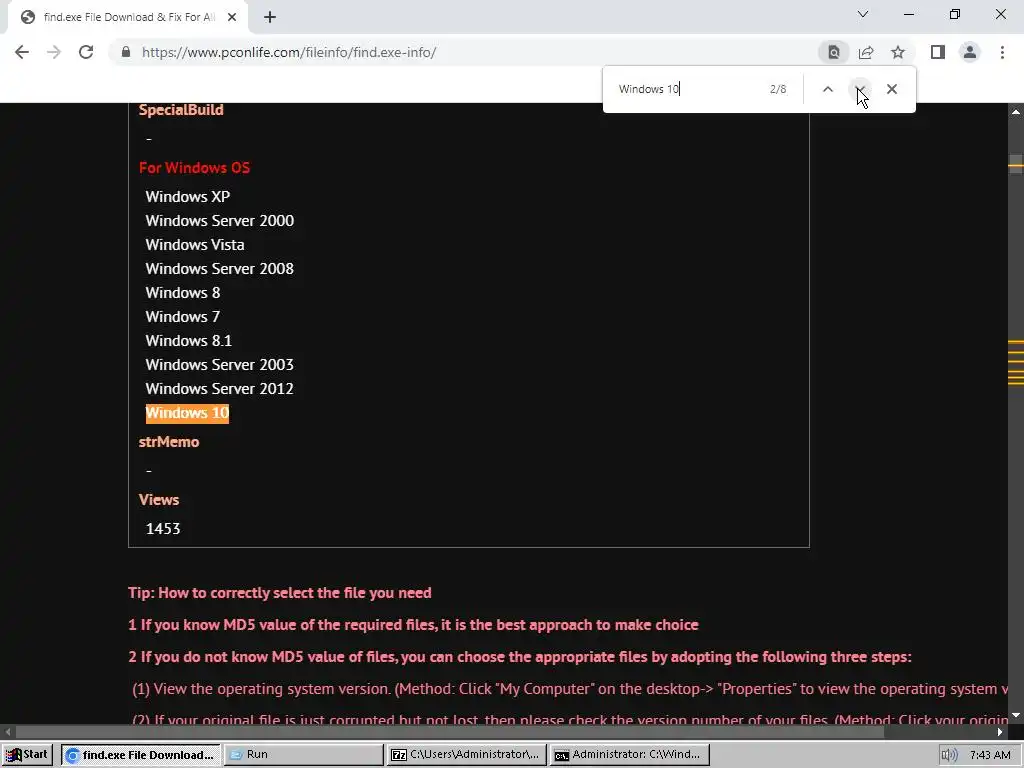Switch to the Administrator command prompt window
The width and height of the screenshot is (1024, 768).
click(x=630, y=754)
